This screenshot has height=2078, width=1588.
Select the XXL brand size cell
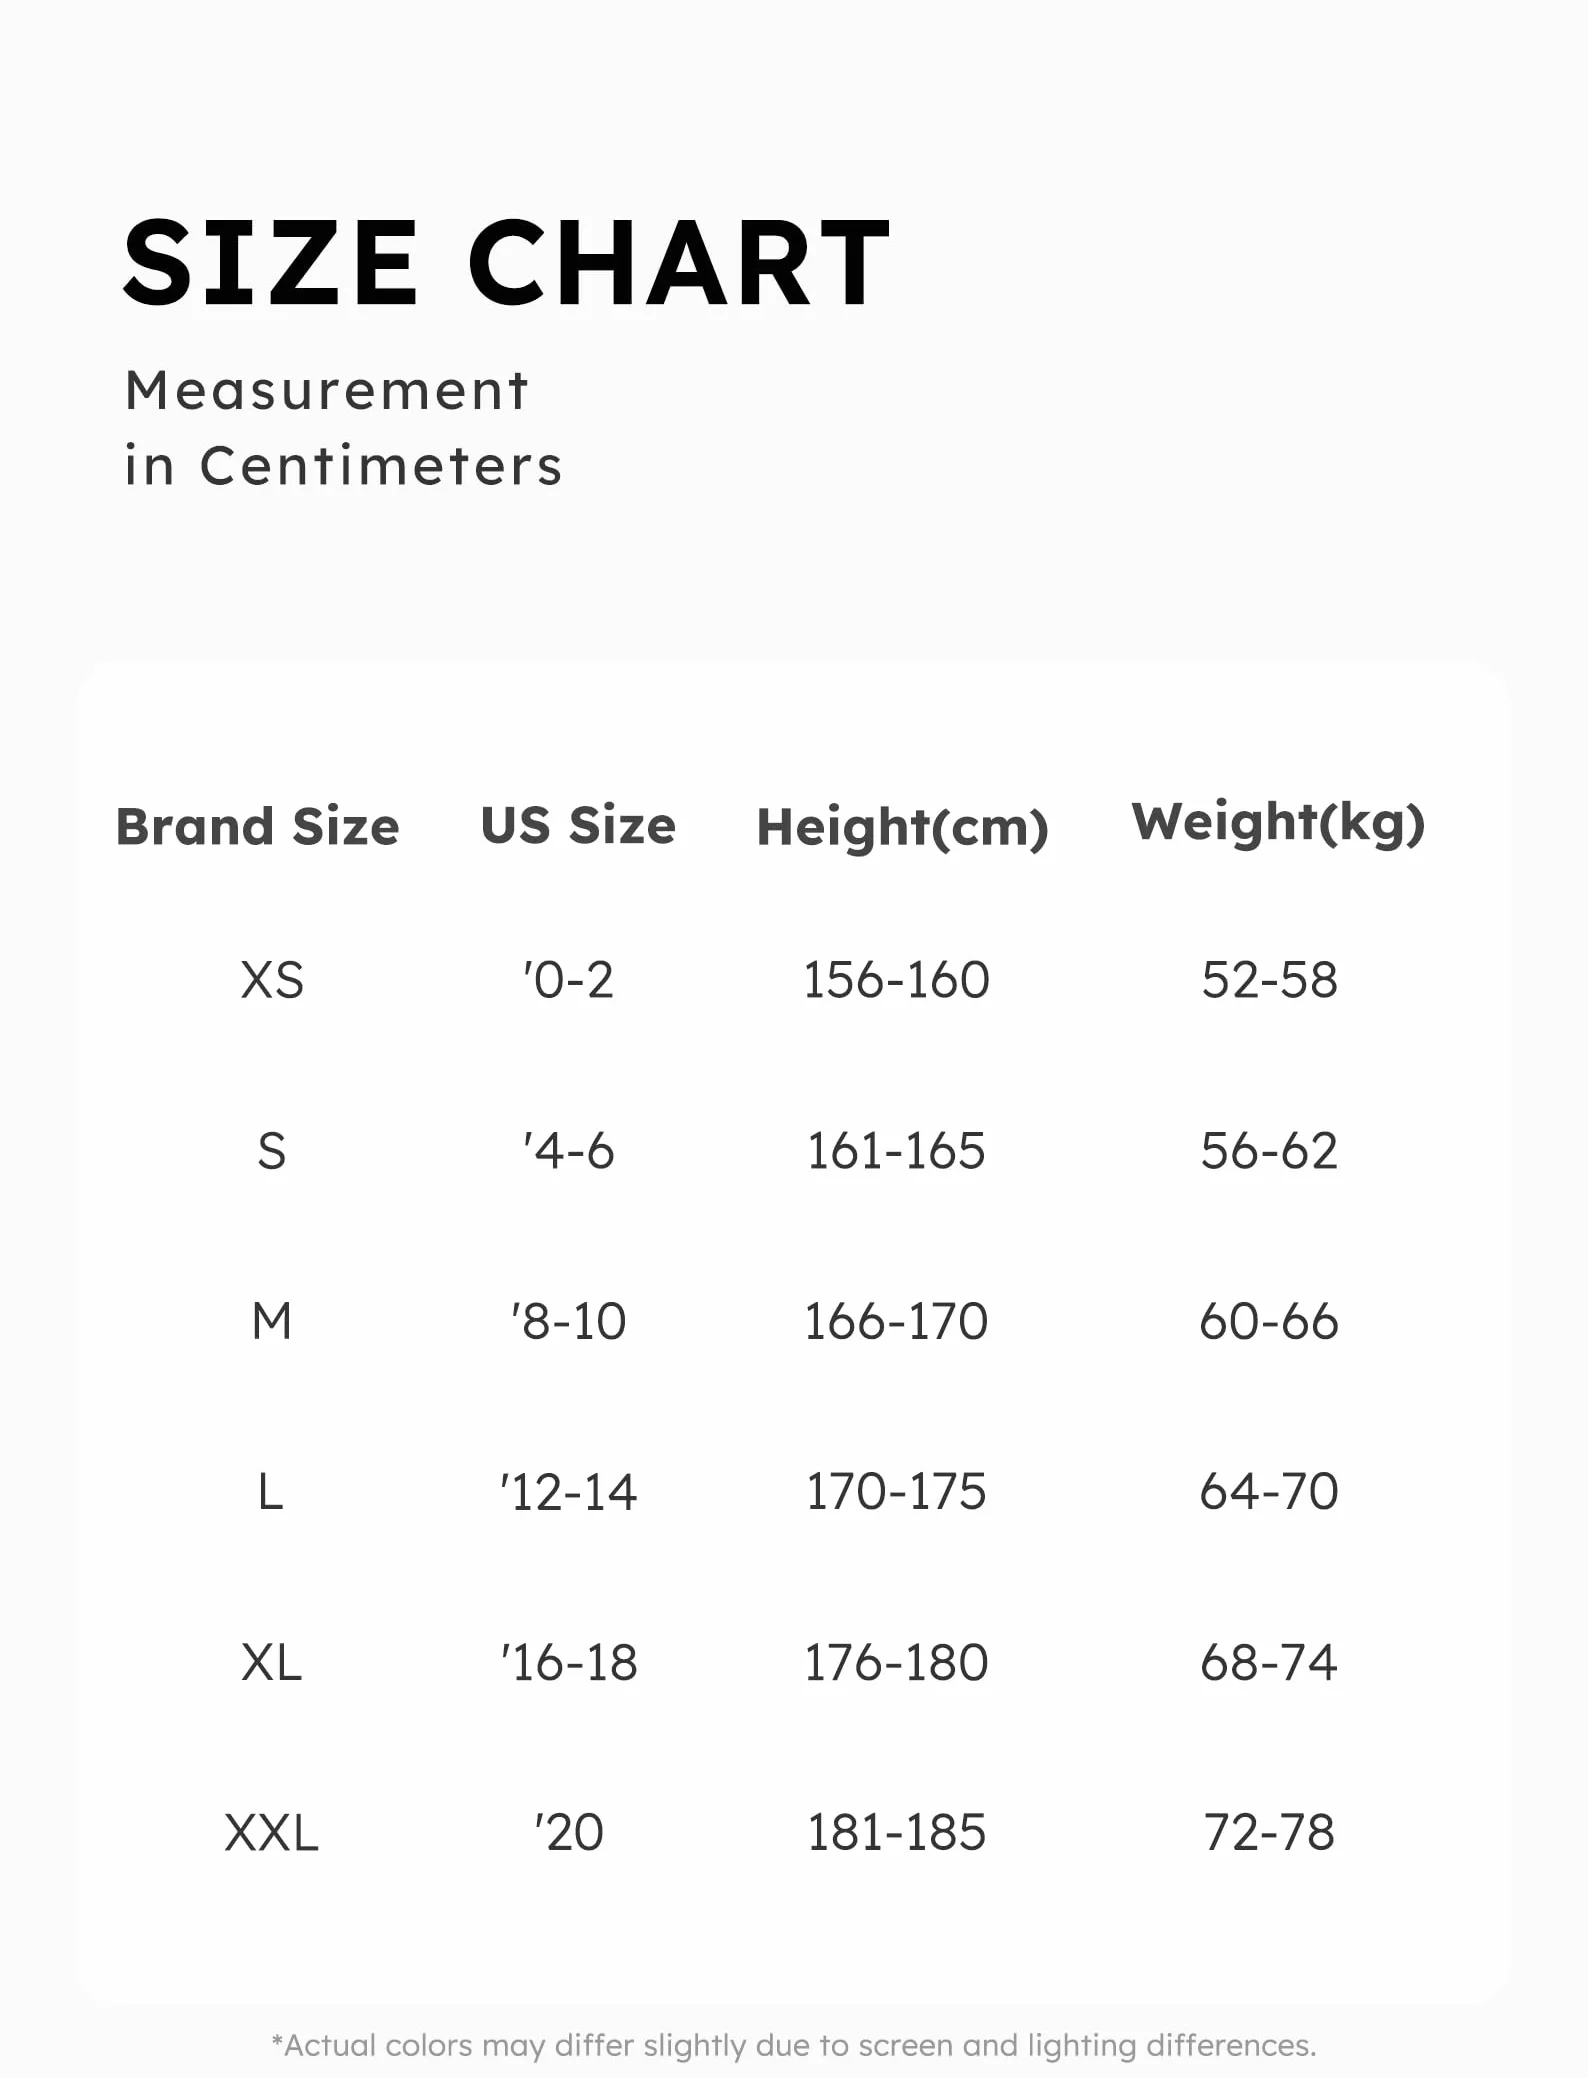(272, 1833)
